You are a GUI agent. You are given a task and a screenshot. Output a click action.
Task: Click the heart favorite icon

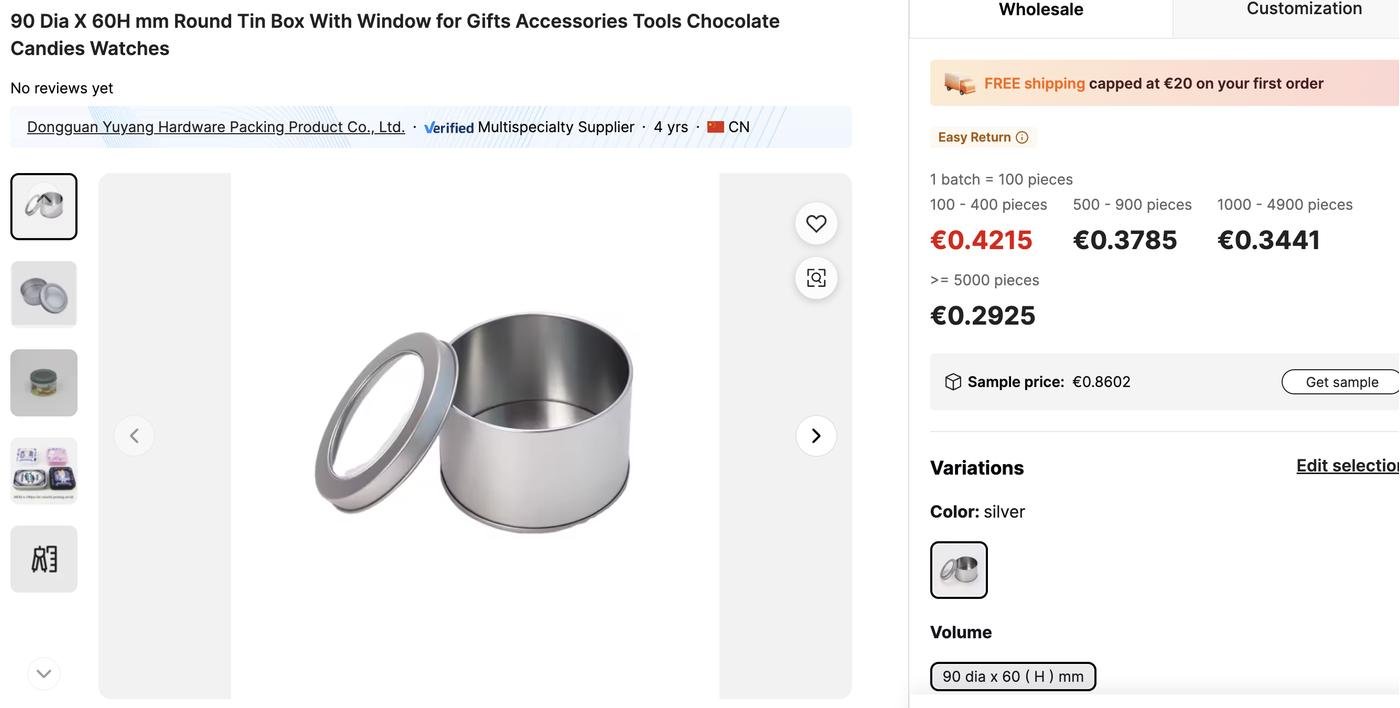(x=816, y=224)
